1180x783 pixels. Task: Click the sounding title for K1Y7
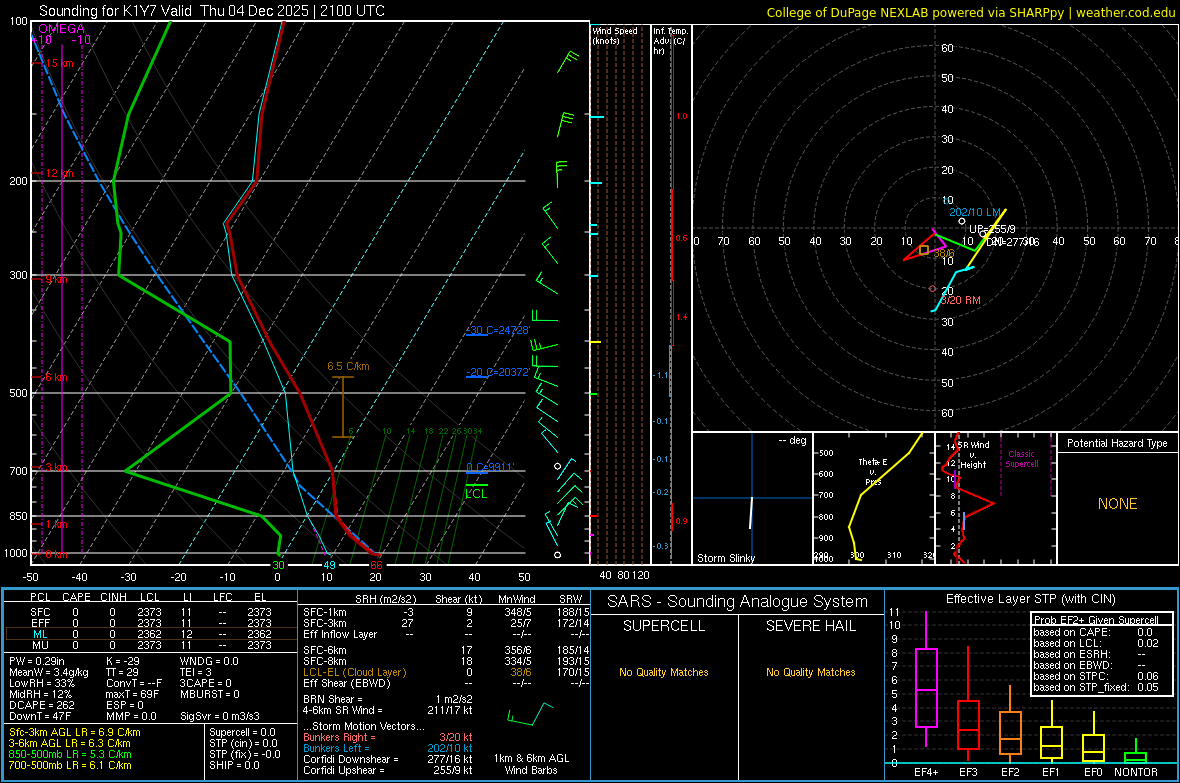[x=211, y=11]
